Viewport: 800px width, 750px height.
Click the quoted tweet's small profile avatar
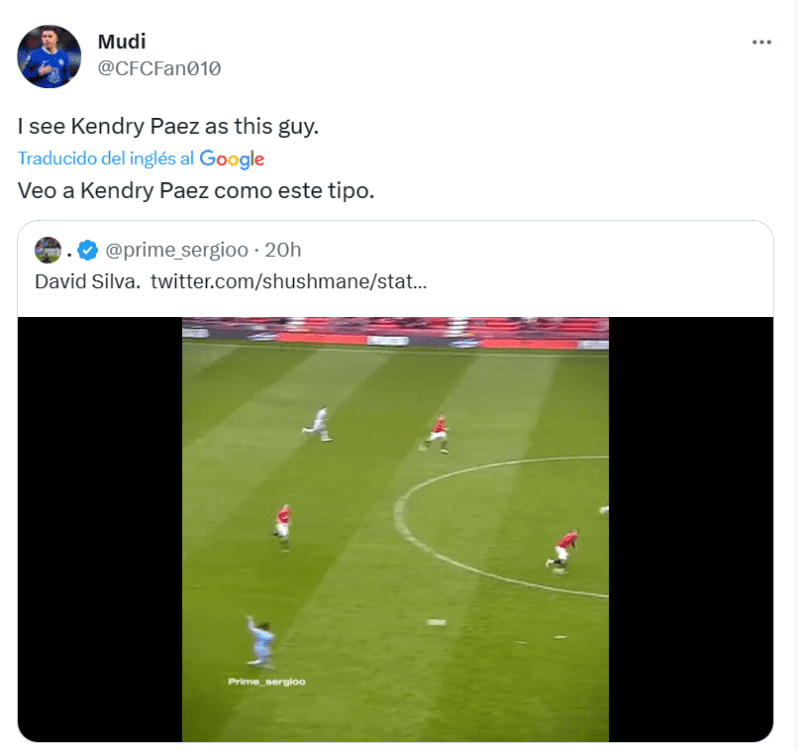[47, 249]
